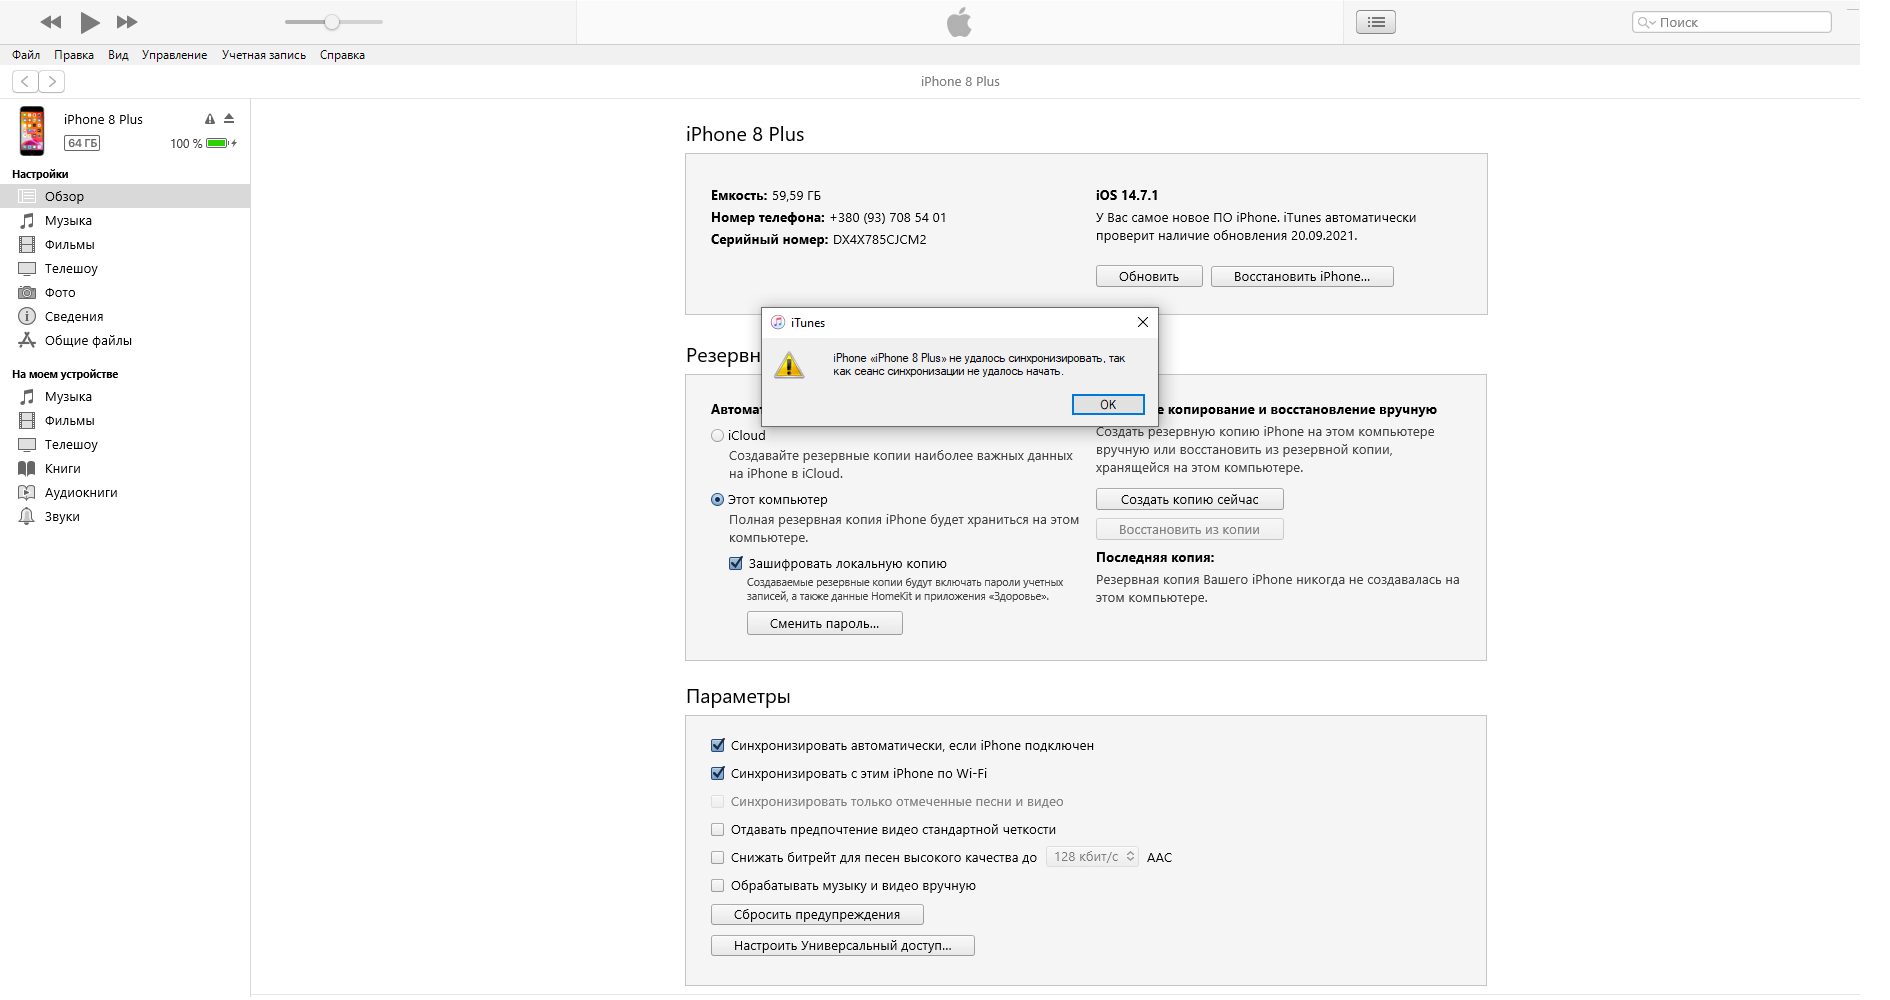Toggle manually manage music and video
The width and height of the screenshot is (1890, 1000).
(x=717, y=885)
